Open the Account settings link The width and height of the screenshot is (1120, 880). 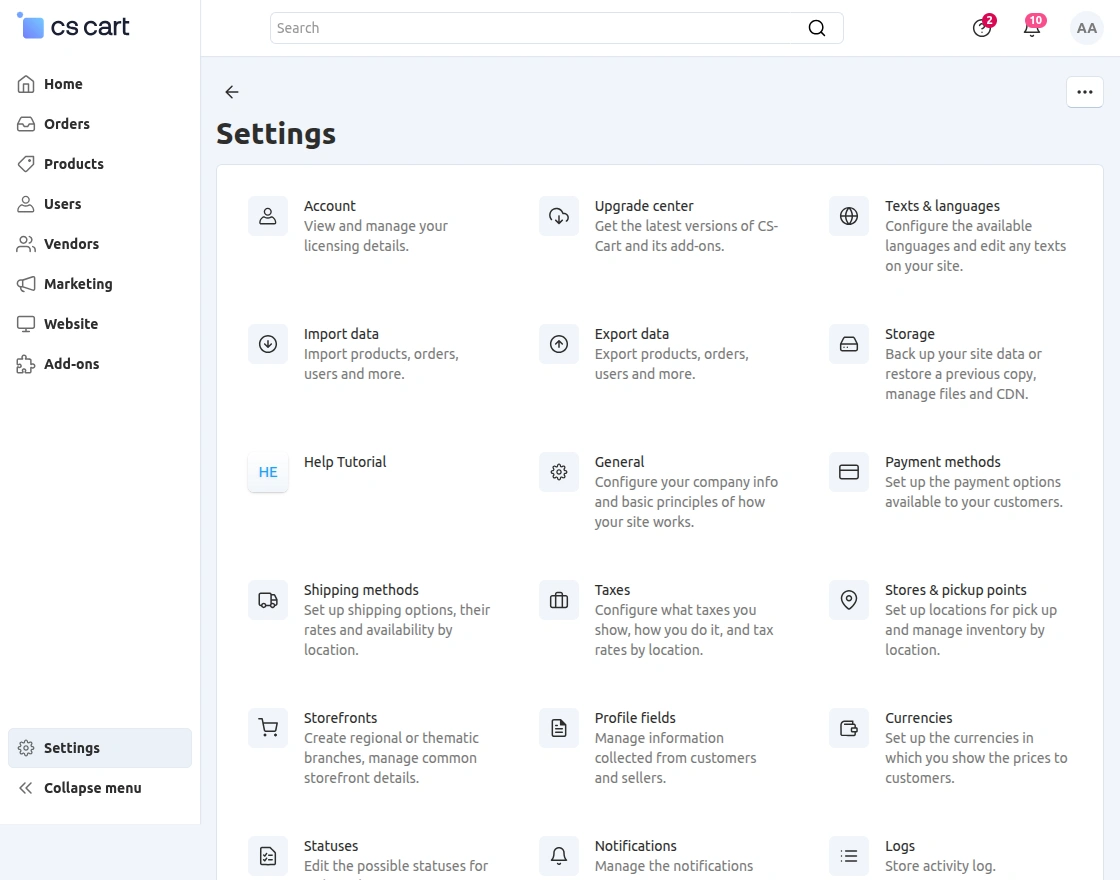click(x=329, y=206)
